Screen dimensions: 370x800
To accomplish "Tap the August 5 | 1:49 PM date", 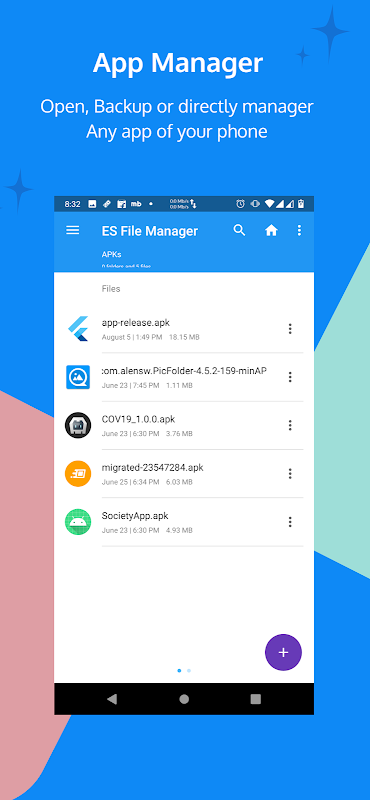I will pos(132,337).
